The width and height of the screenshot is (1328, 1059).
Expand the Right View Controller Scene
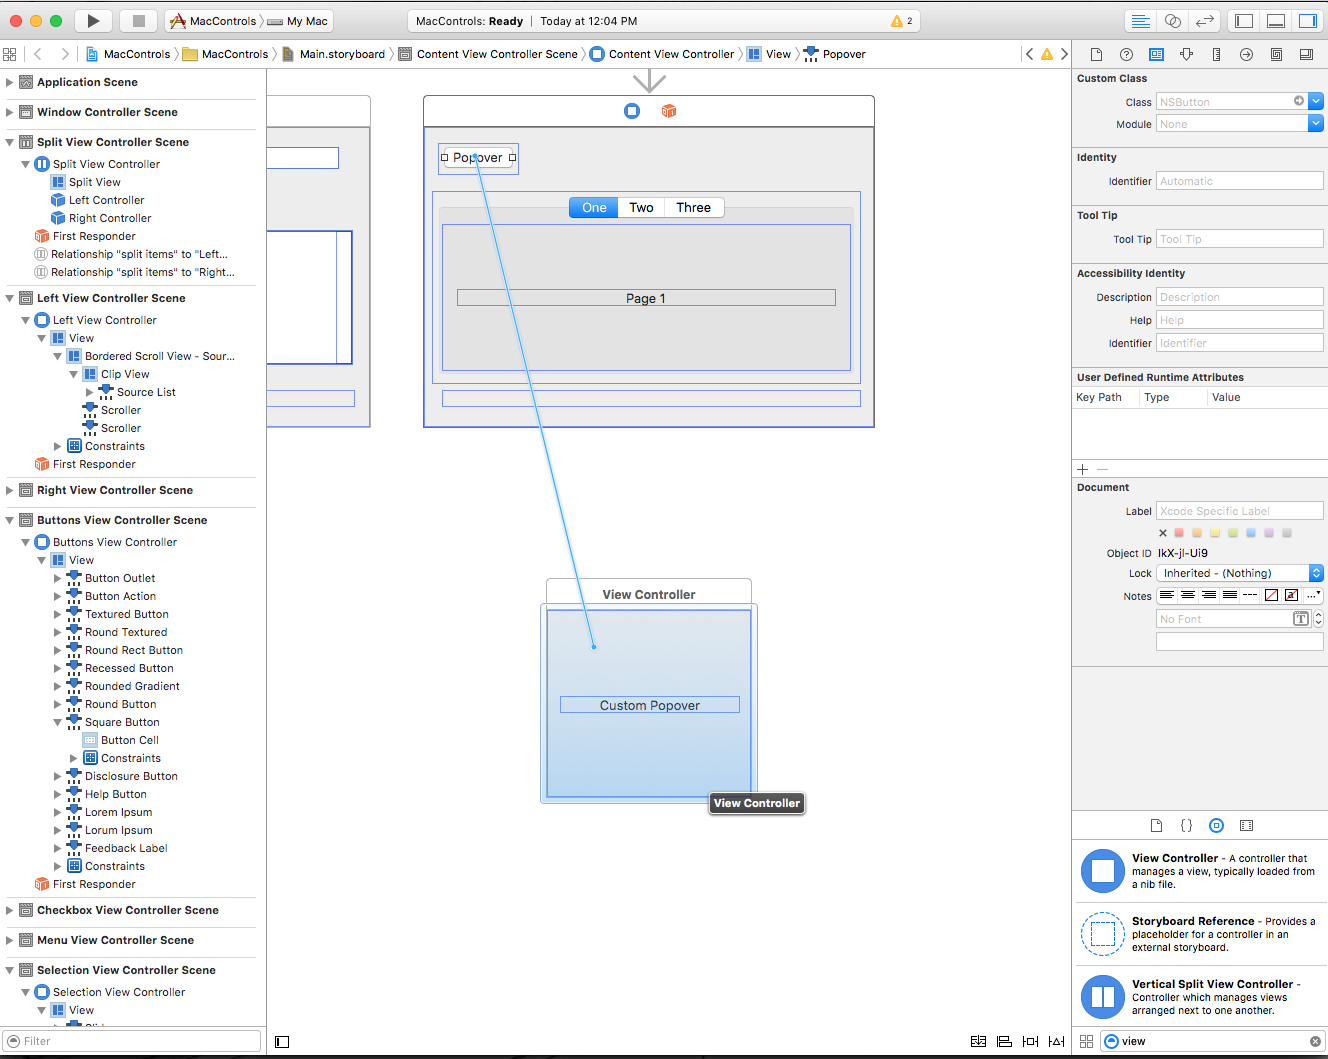(10, 491)
